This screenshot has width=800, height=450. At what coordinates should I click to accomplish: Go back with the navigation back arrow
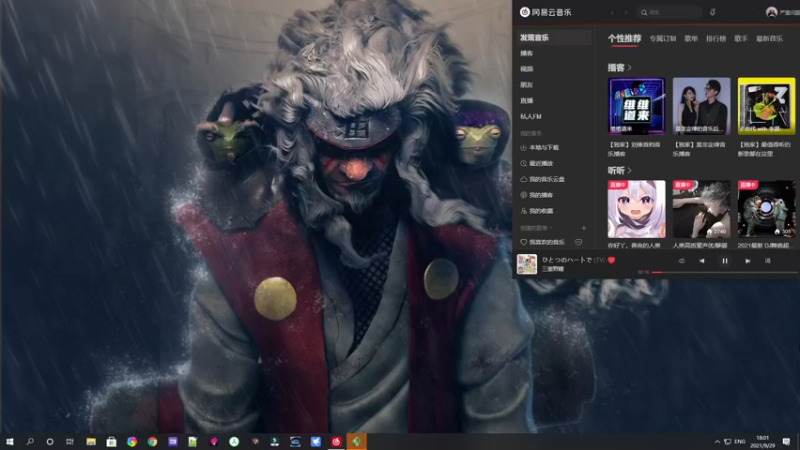coord(612,12)
